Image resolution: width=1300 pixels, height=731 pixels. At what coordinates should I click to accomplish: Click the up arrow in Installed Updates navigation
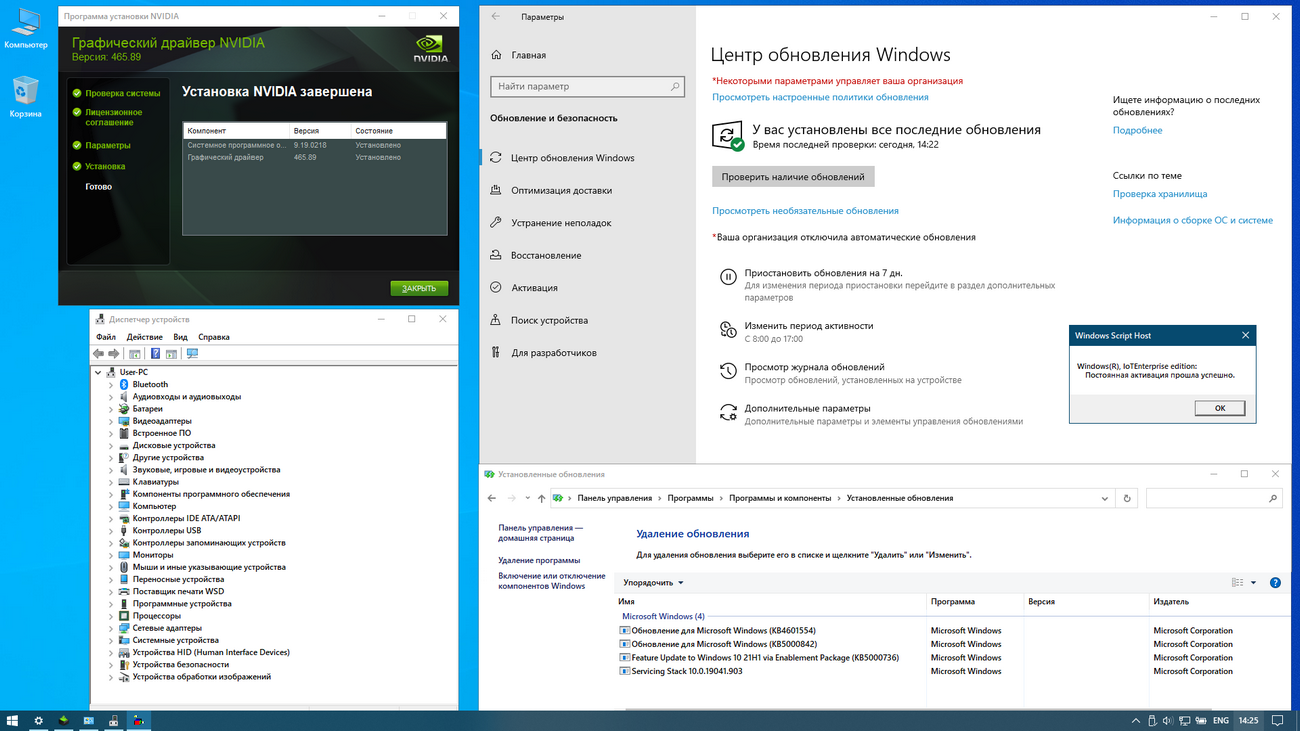coord(541,498)
